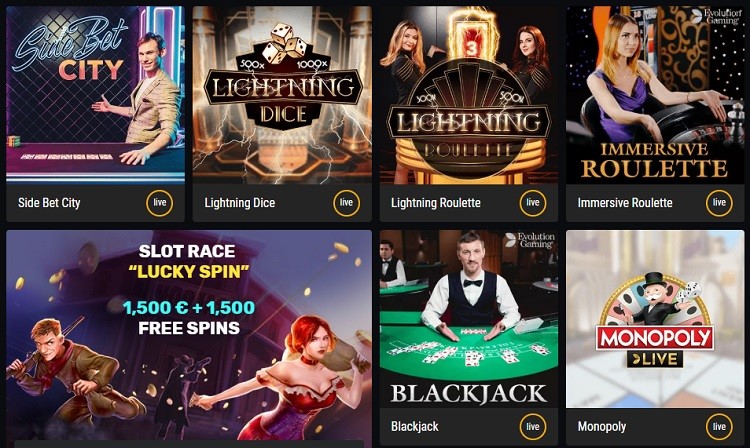Open the Slot Race Lucky Spin banner
750x448 pixels.
[x=189, y=339]
